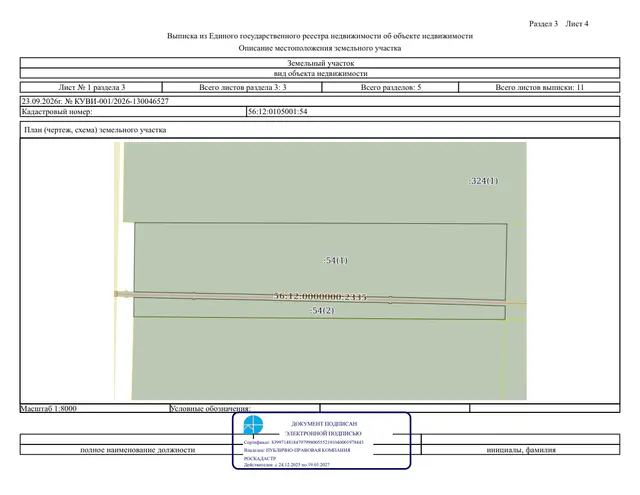Click the "Всего листов раздела 3: 3" cell

[x=242, y=87]
